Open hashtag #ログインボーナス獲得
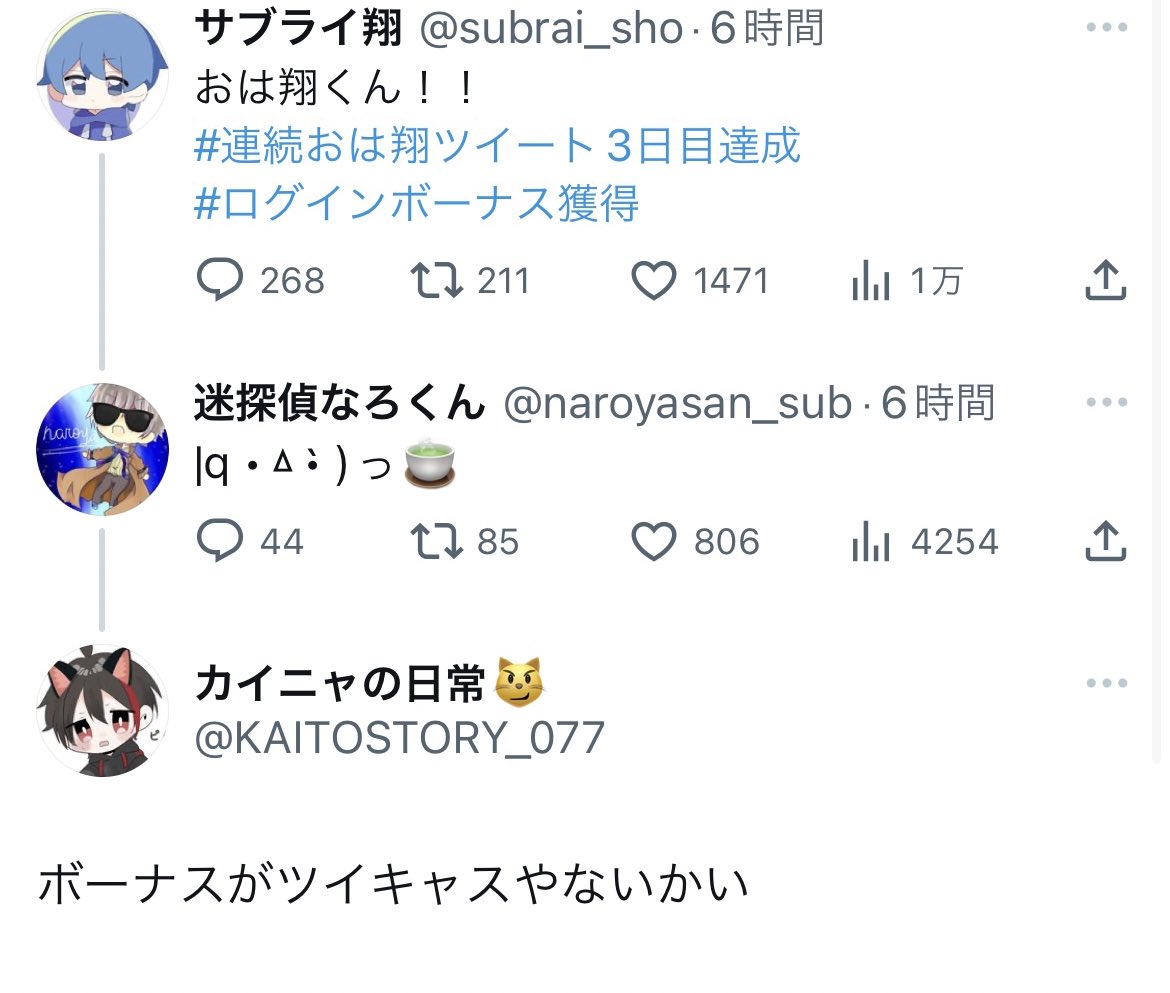The image size is (1170, 993). [416, 203]
